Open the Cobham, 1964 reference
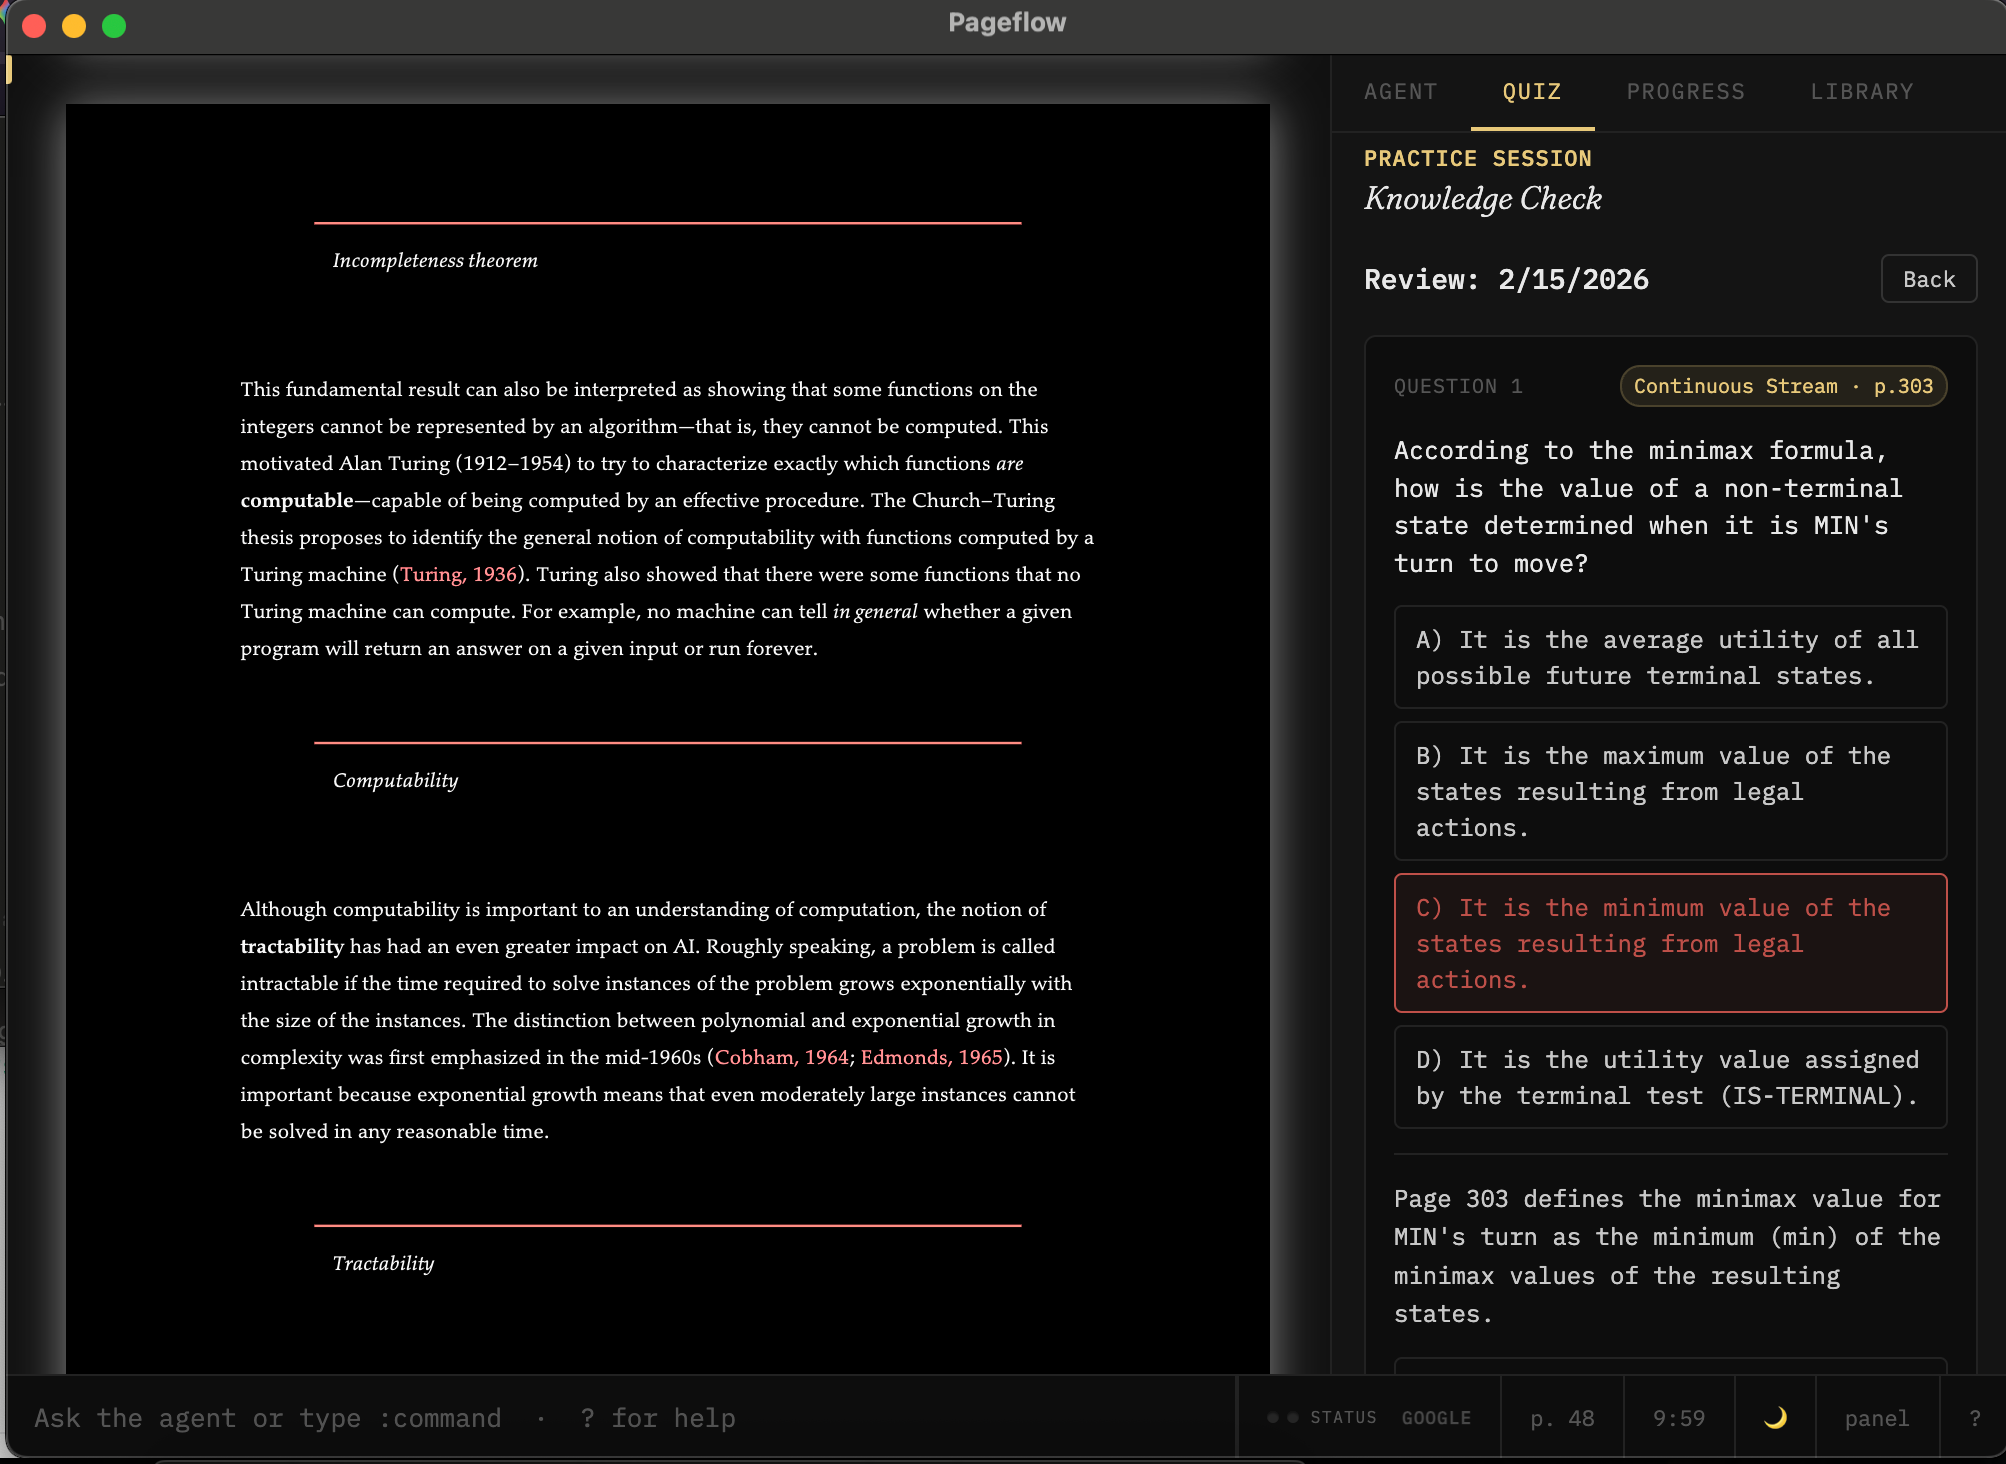Viewport: 2006px width, 1464px height. pyautogui.click(x=782, y=1057)
